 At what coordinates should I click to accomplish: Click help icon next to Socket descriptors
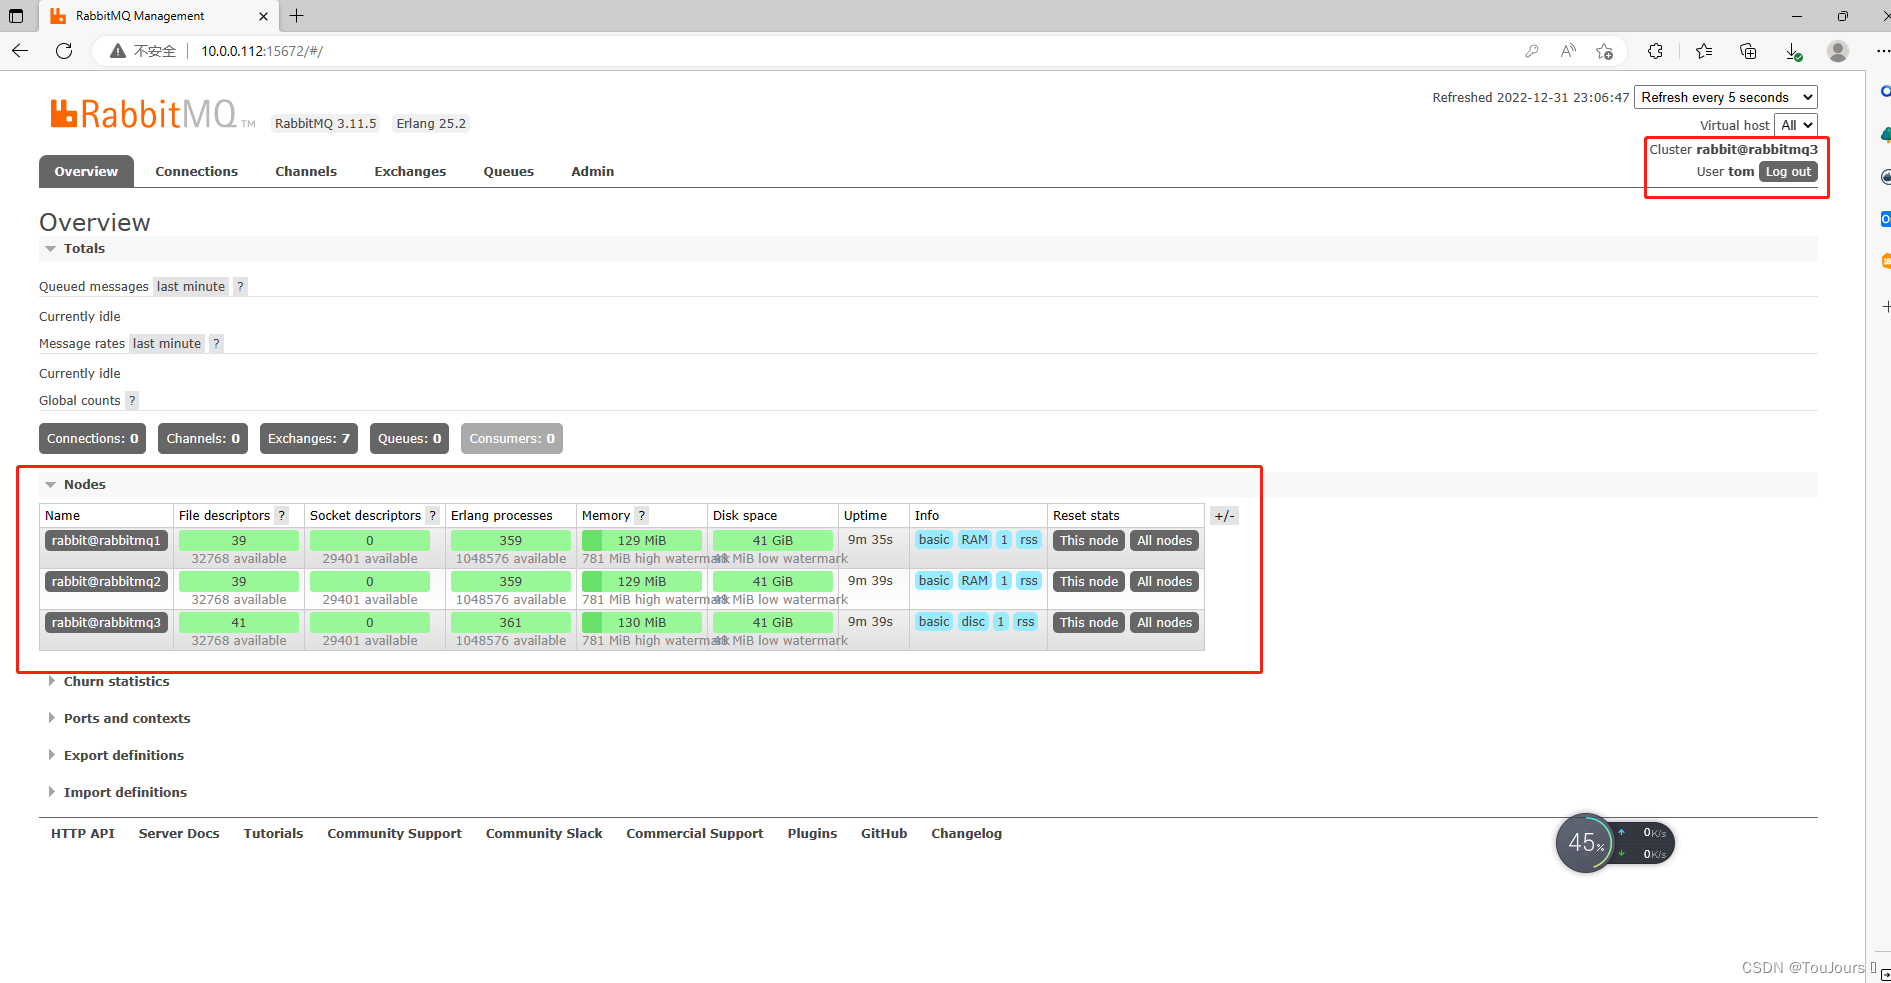coord(433,515)
